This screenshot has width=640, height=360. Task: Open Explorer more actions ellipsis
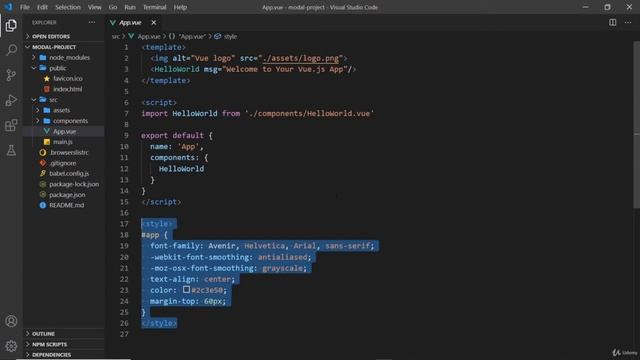92,22
